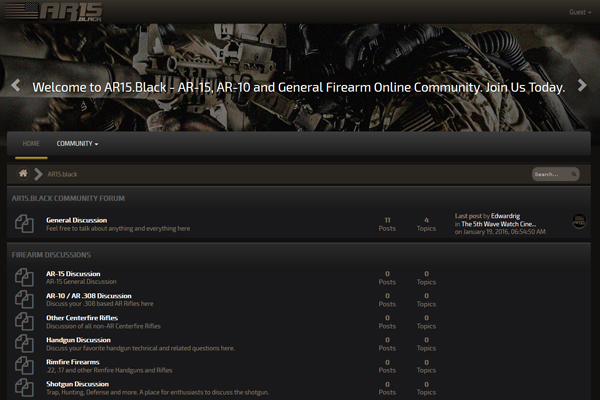
Task: Open Other Centerfire Rifles forum
Action: click(82, 318)
